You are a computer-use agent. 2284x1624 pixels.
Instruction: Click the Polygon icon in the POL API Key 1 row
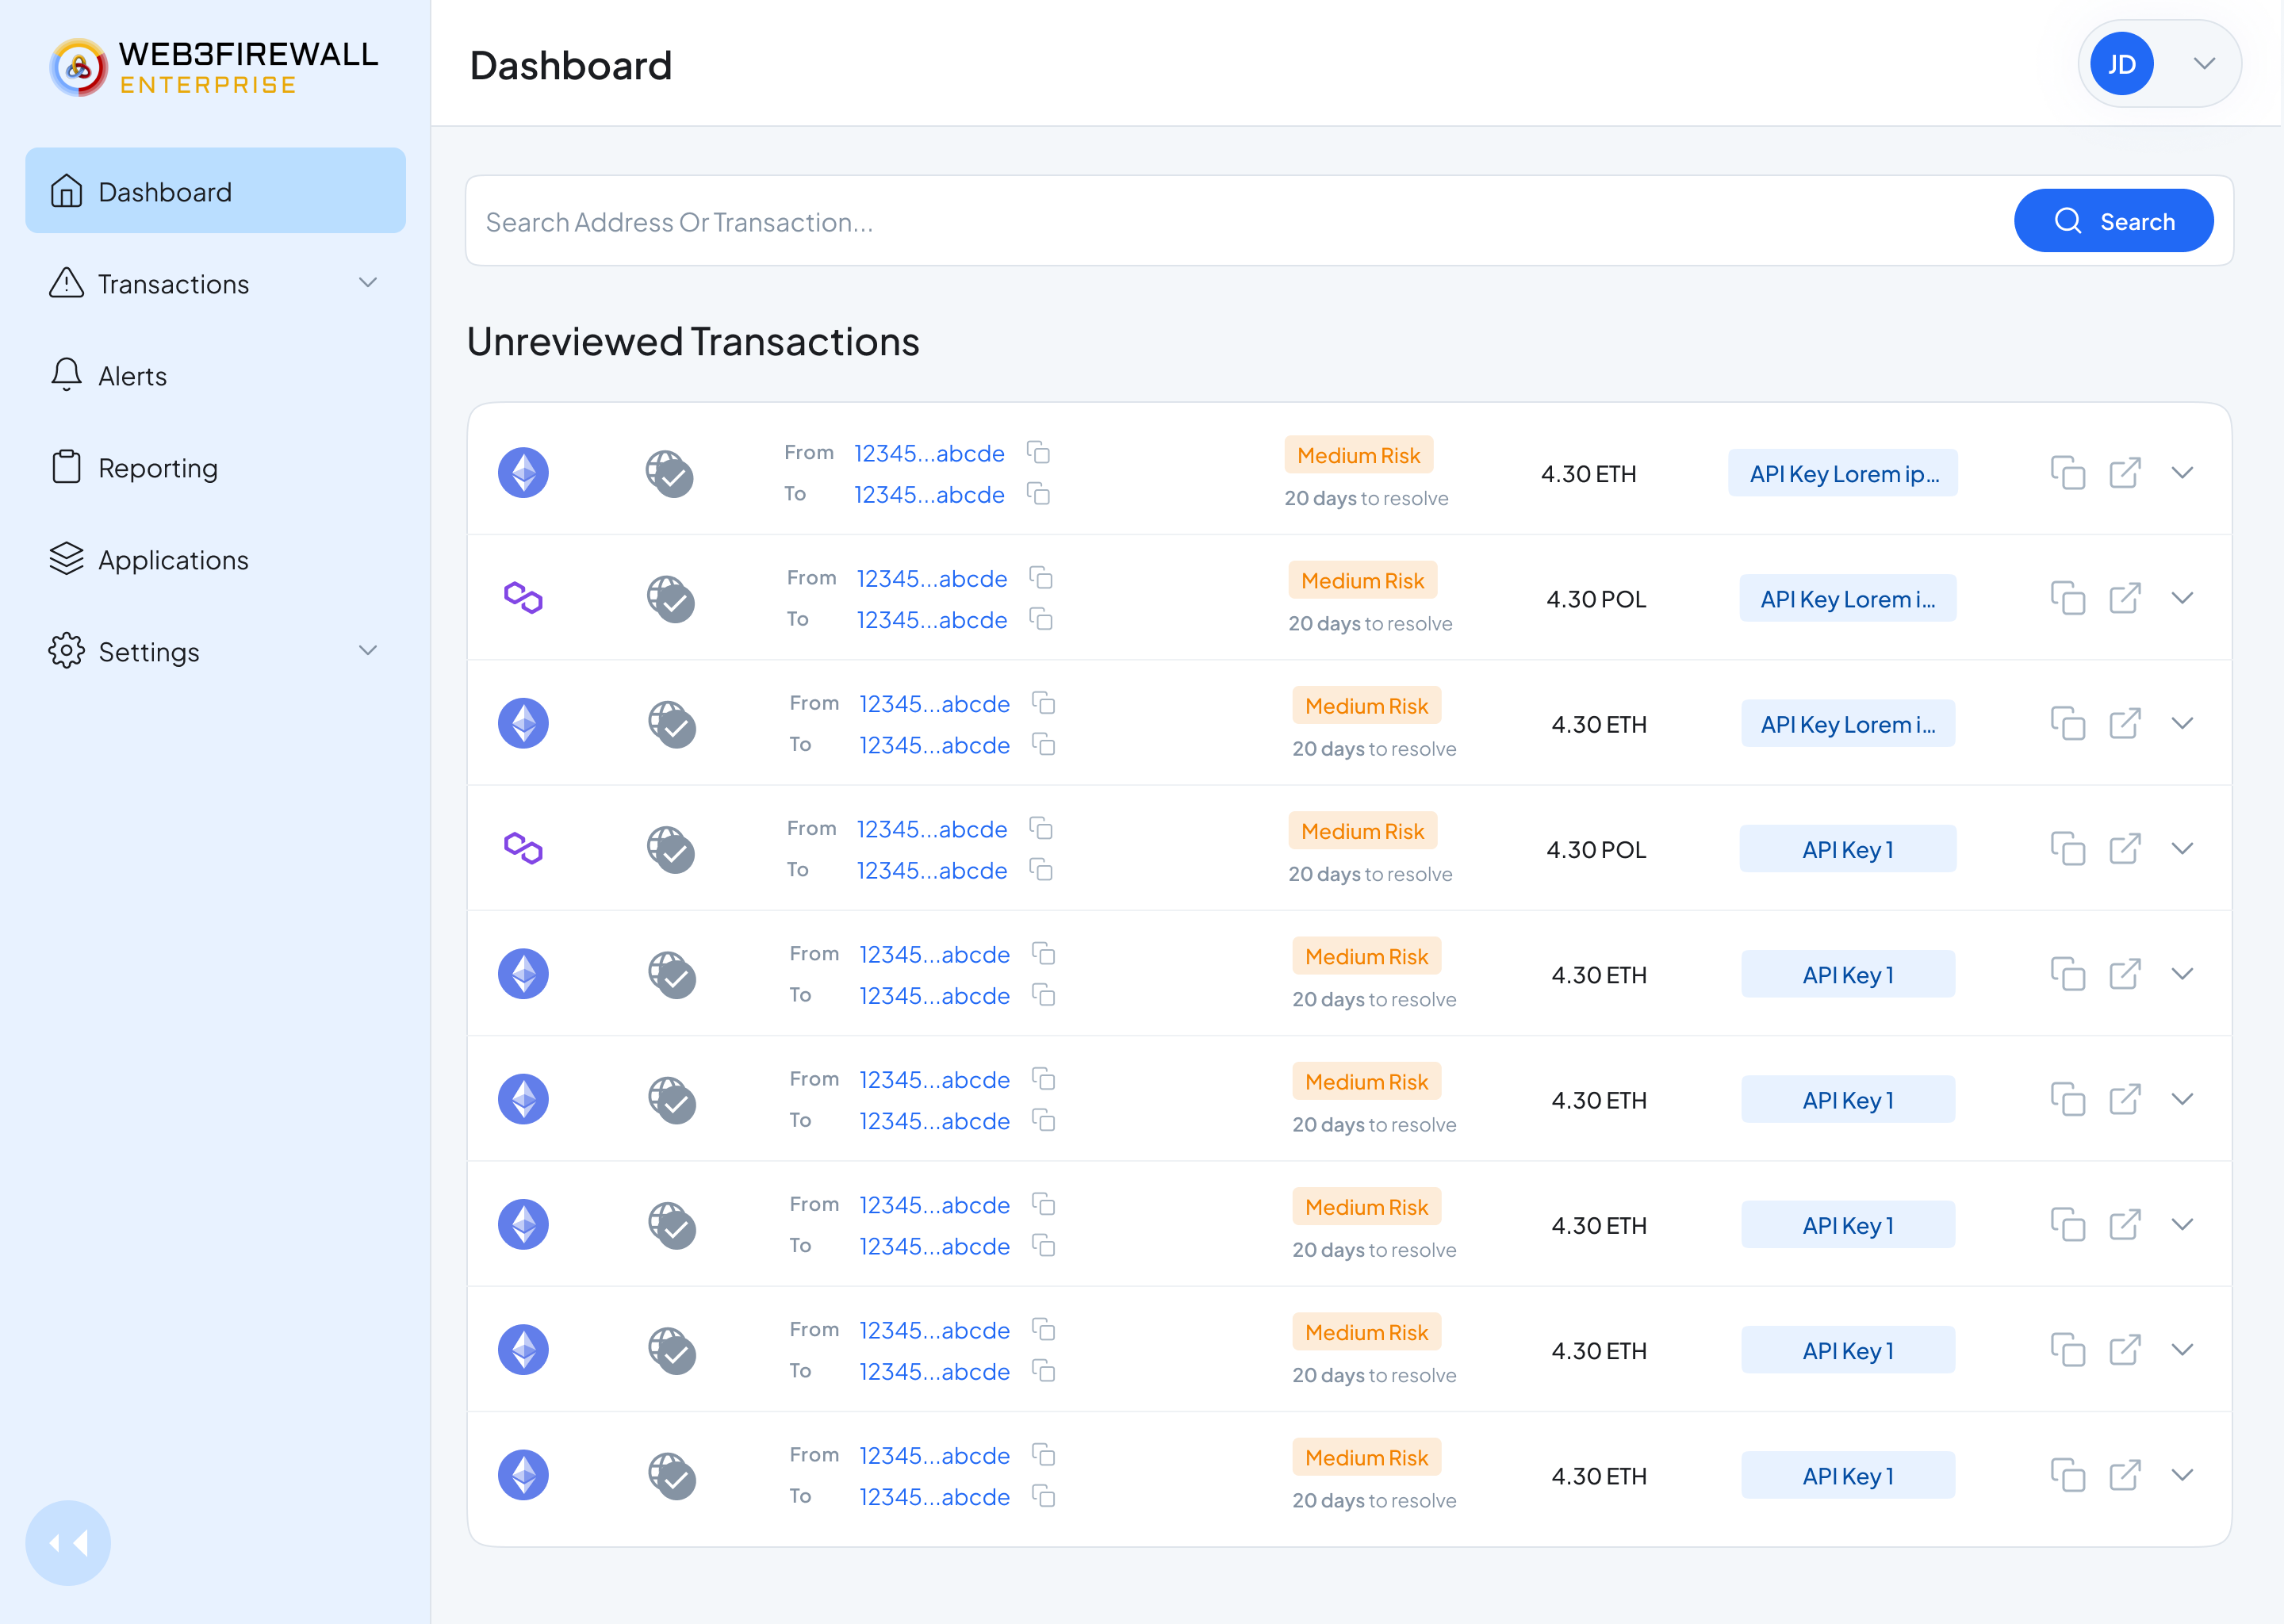tap(523, 848)
